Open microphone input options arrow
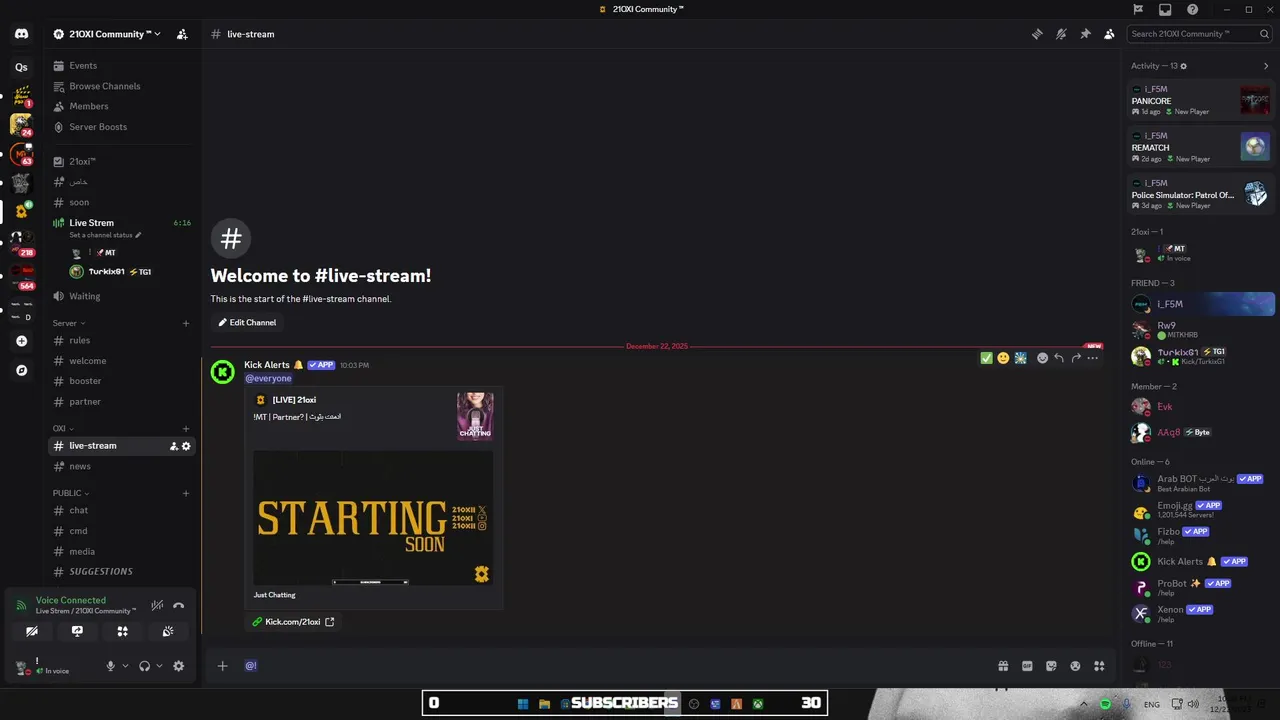The width and height of the screenshot is (1280, 720). pos(125,666)
